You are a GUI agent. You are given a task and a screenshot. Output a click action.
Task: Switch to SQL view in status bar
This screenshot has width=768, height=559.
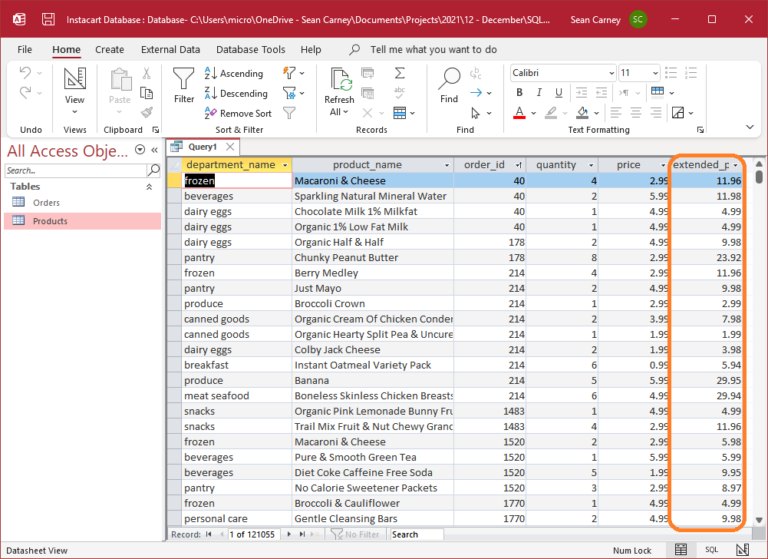[711, 550]
